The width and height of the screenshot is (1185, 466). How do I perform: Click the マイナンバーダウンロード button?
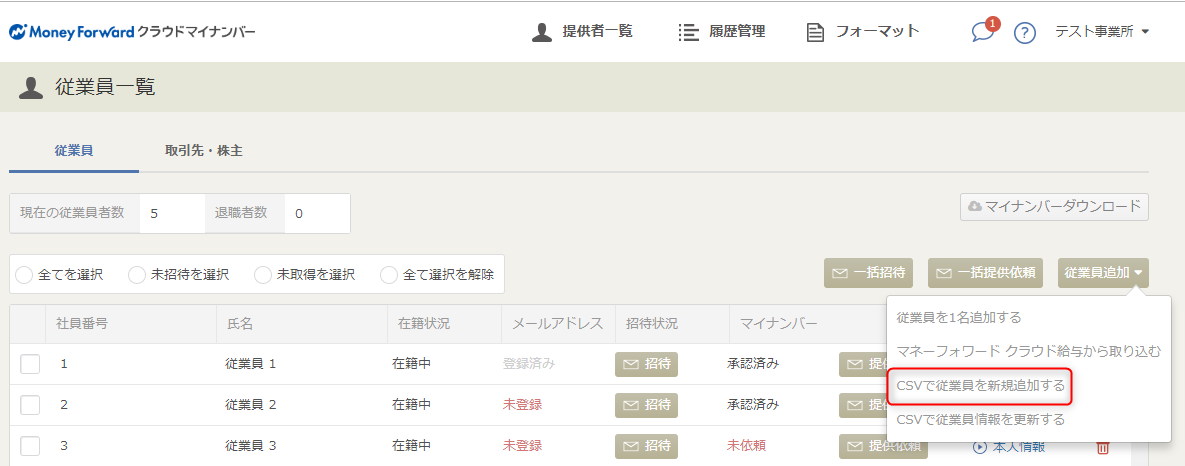pyautogui.click(x=1054, y=207)
